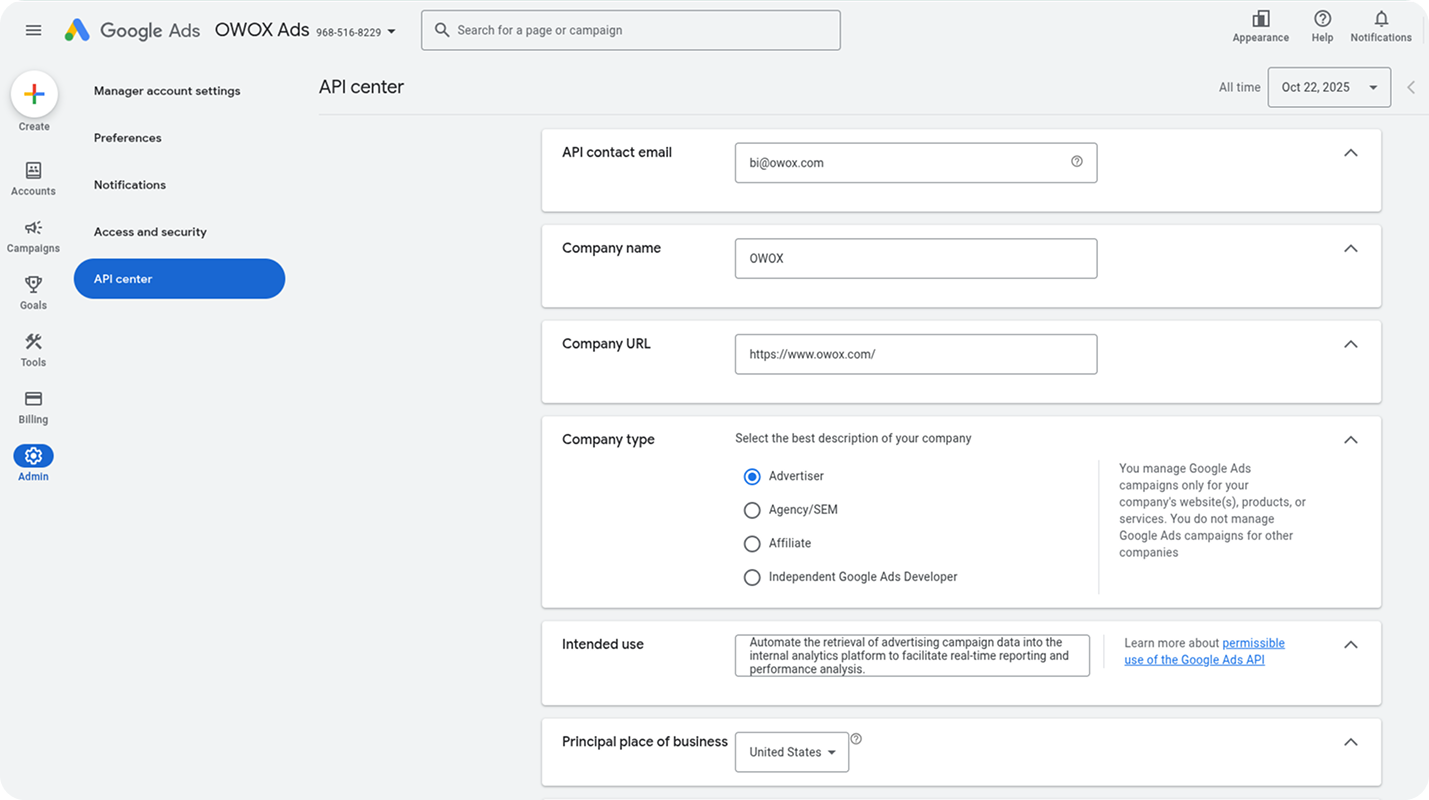Click inside the Company name field
Image resolution: width=1429 pixels, height=800 pixels.
point(915,258)
